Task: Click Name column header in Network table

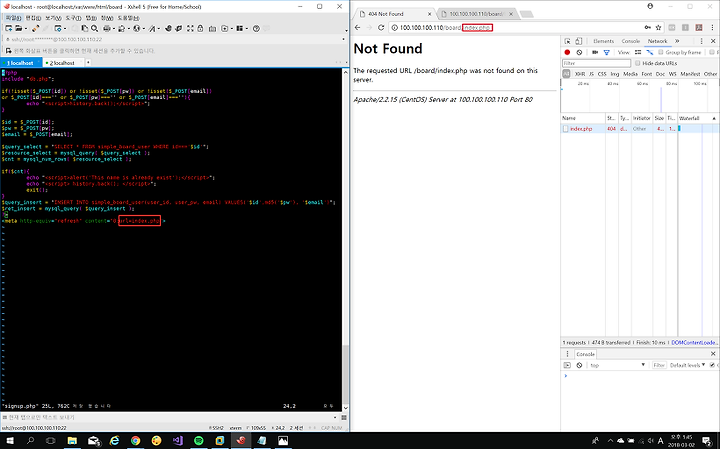Action: (583, 118)
